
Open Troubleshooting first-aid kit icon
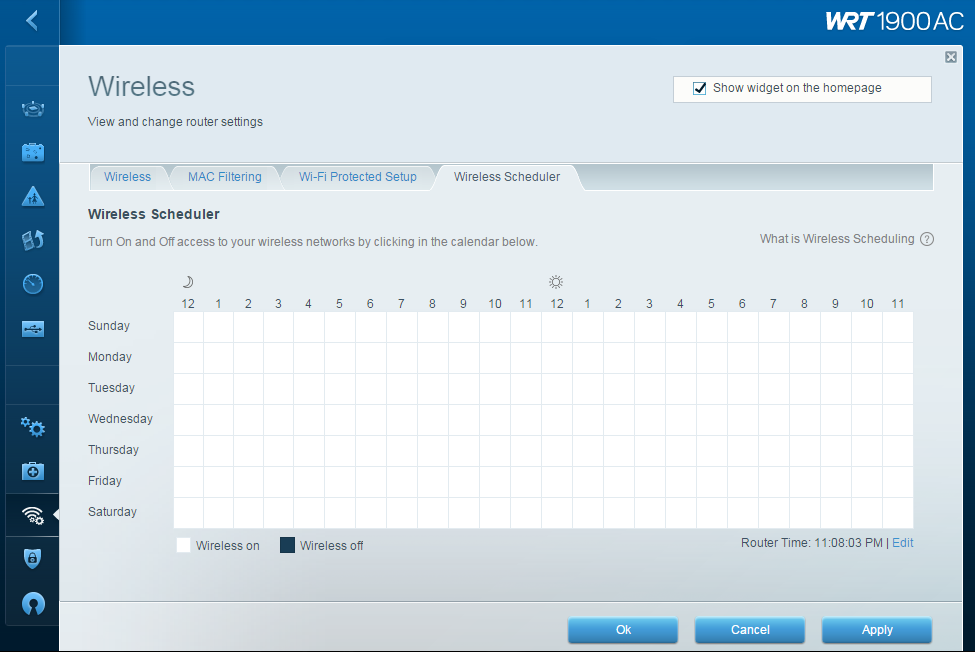[32, 471]
